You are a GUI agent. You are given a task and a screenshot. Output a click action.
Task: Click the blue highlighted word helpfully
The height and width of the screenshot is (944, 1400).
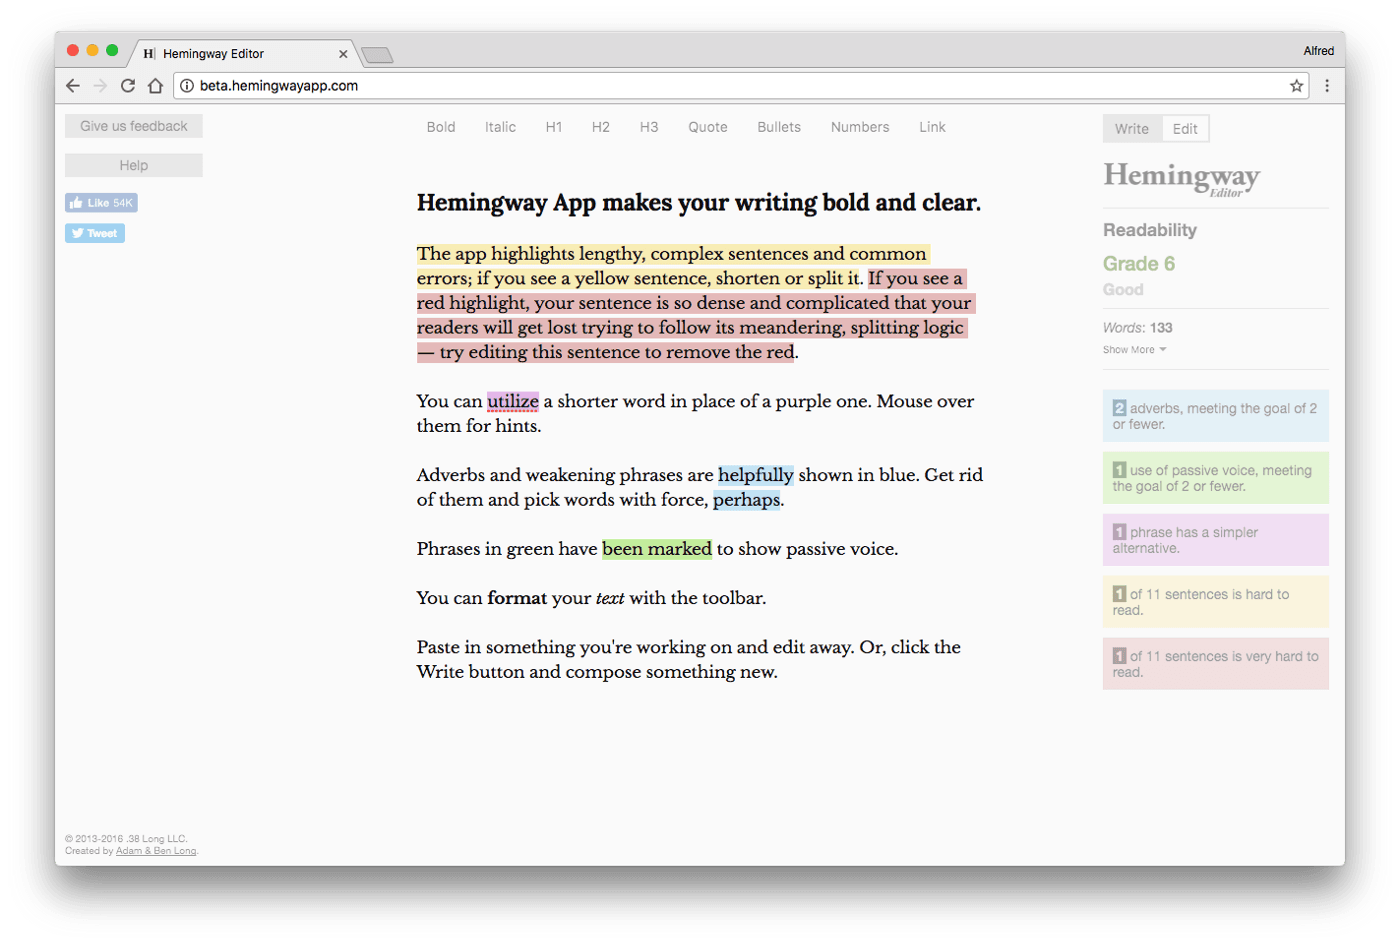756,475
